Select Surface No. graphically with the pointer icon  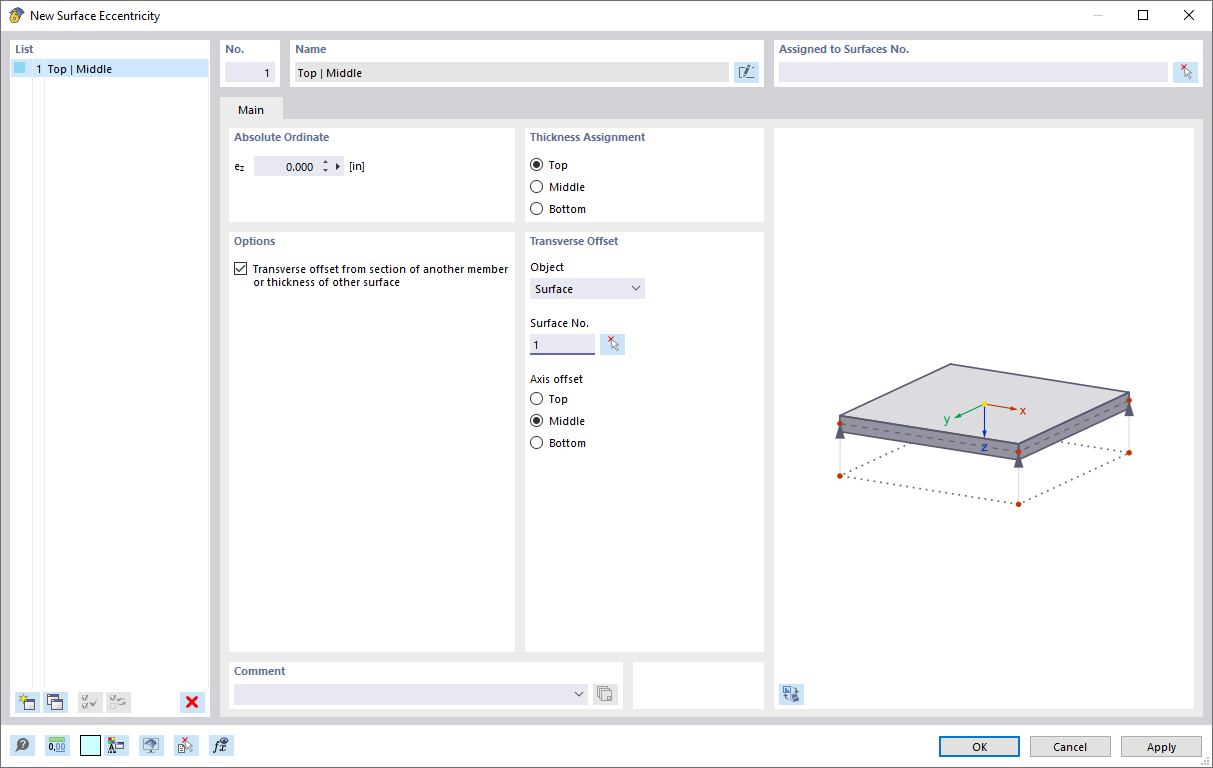pyautogui.click(x=612, y=343)
